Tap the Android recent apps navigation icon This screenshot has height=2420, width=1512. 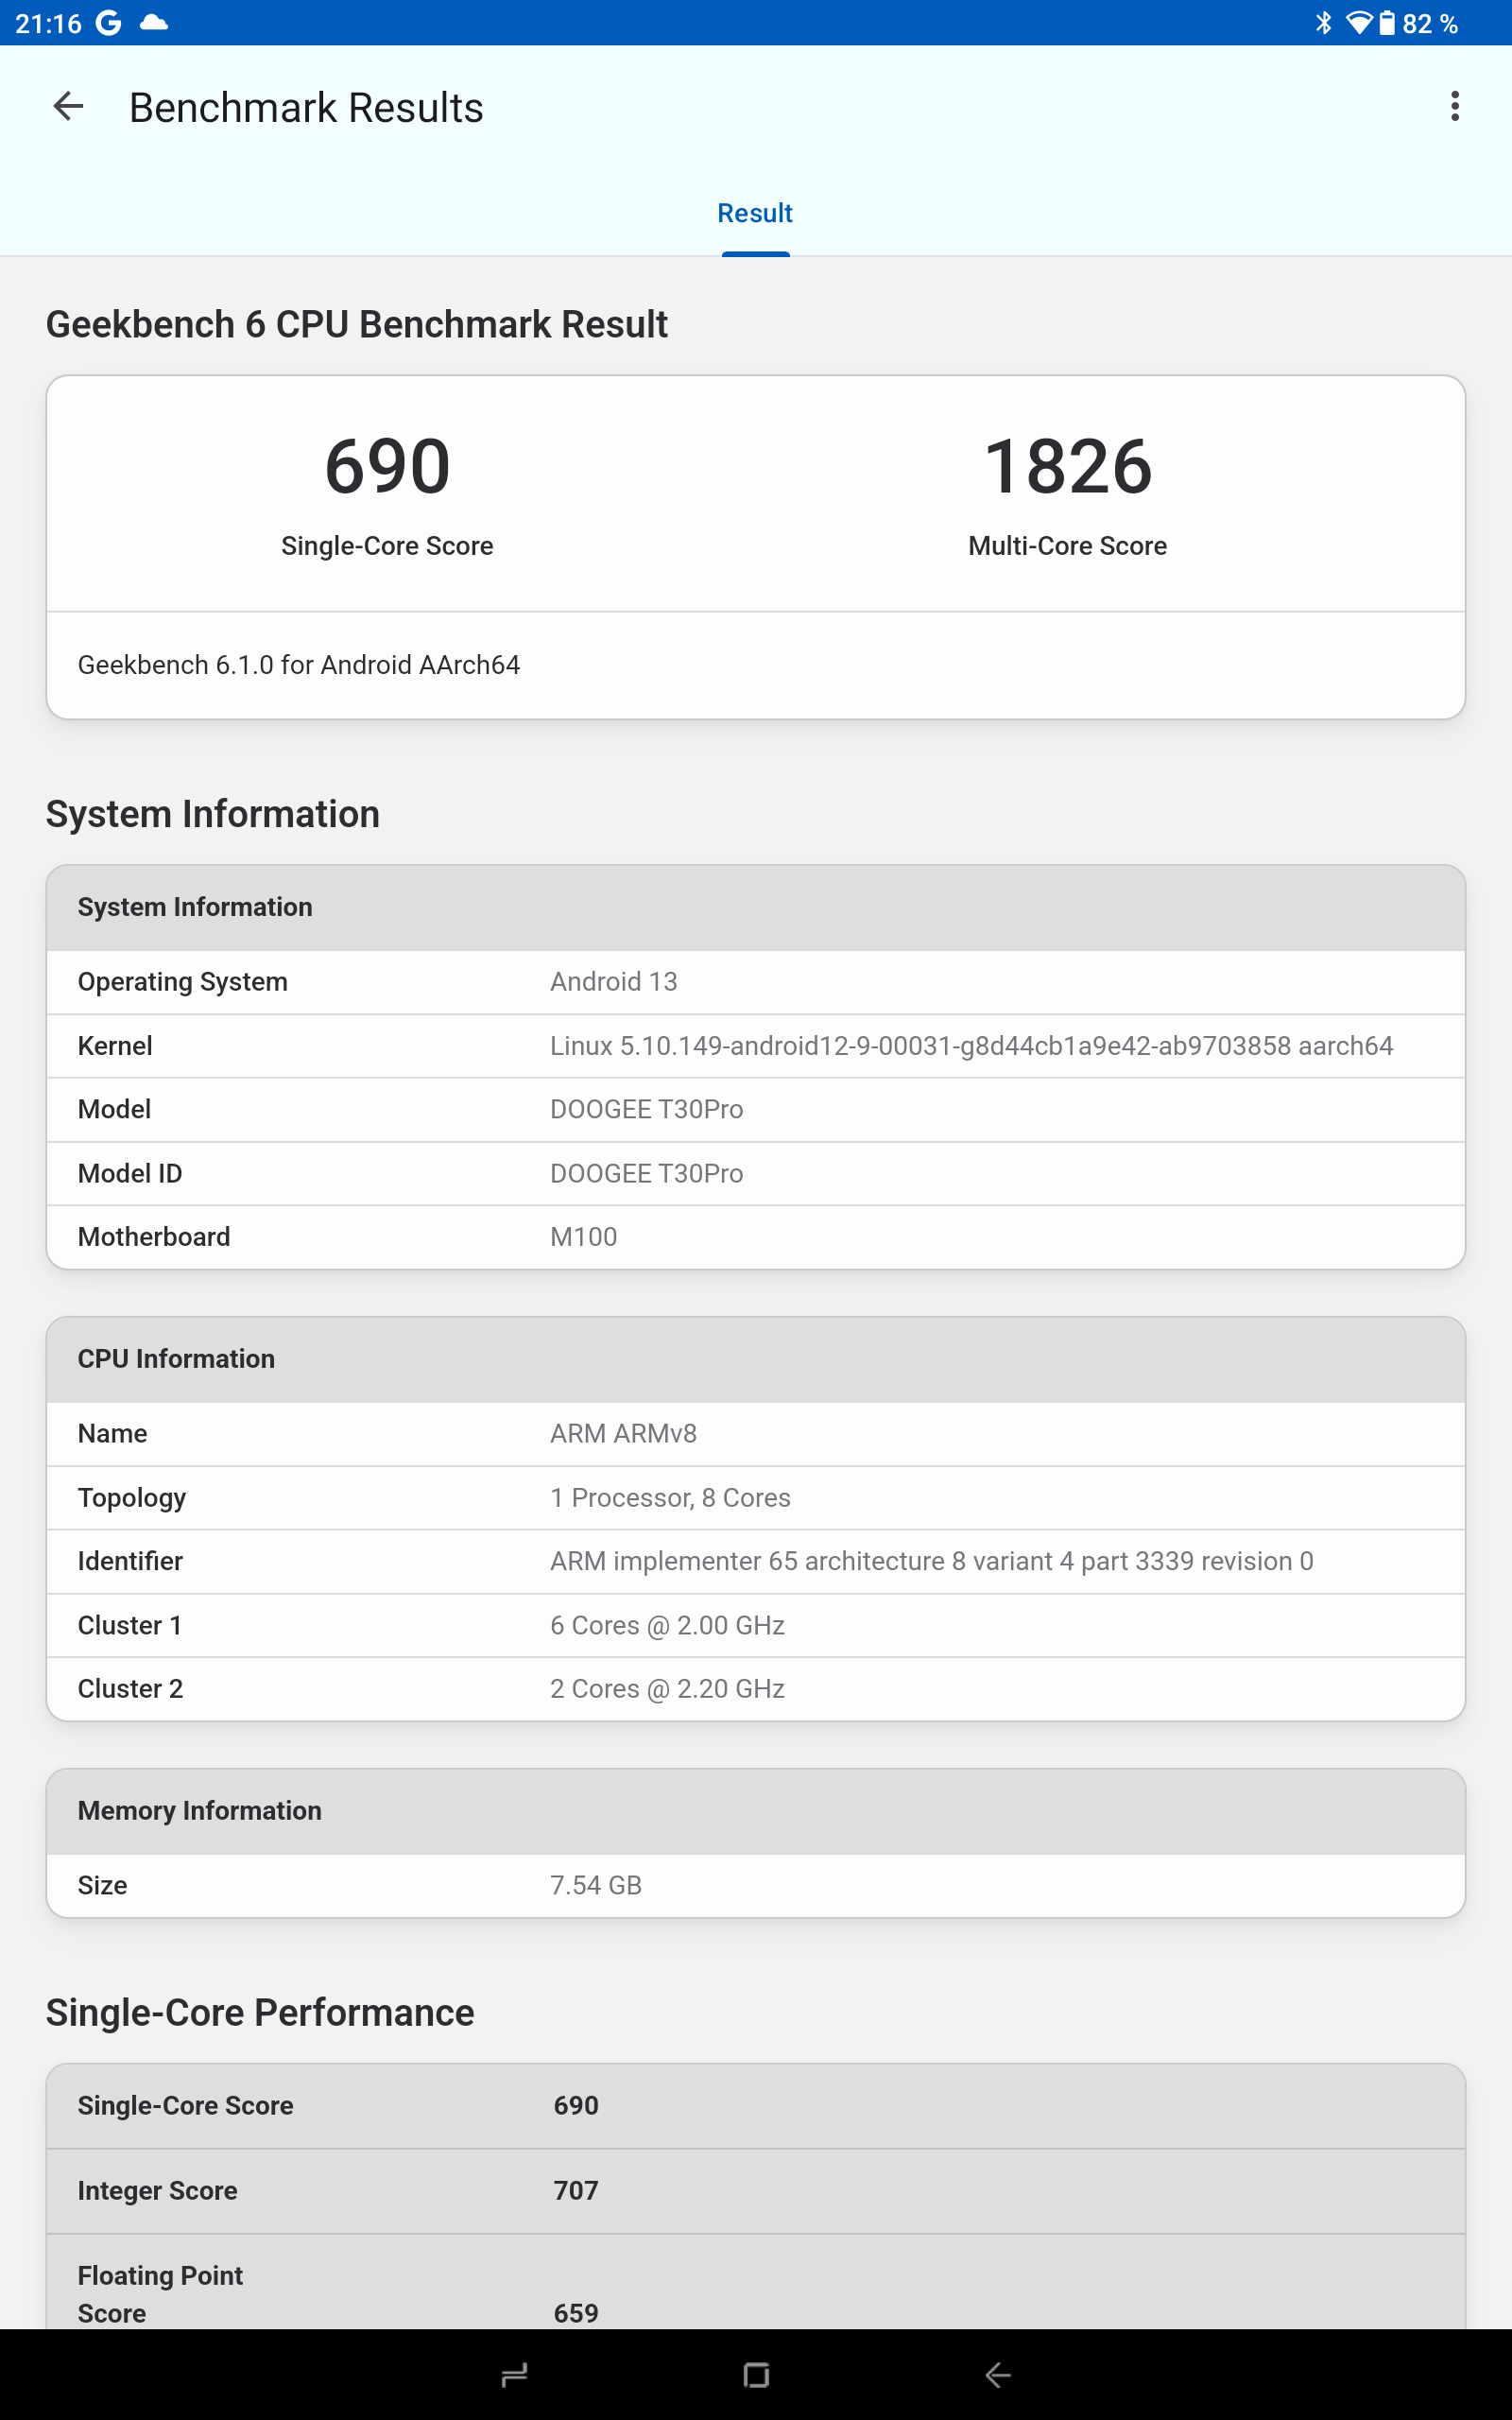(x=514, y=2375)
